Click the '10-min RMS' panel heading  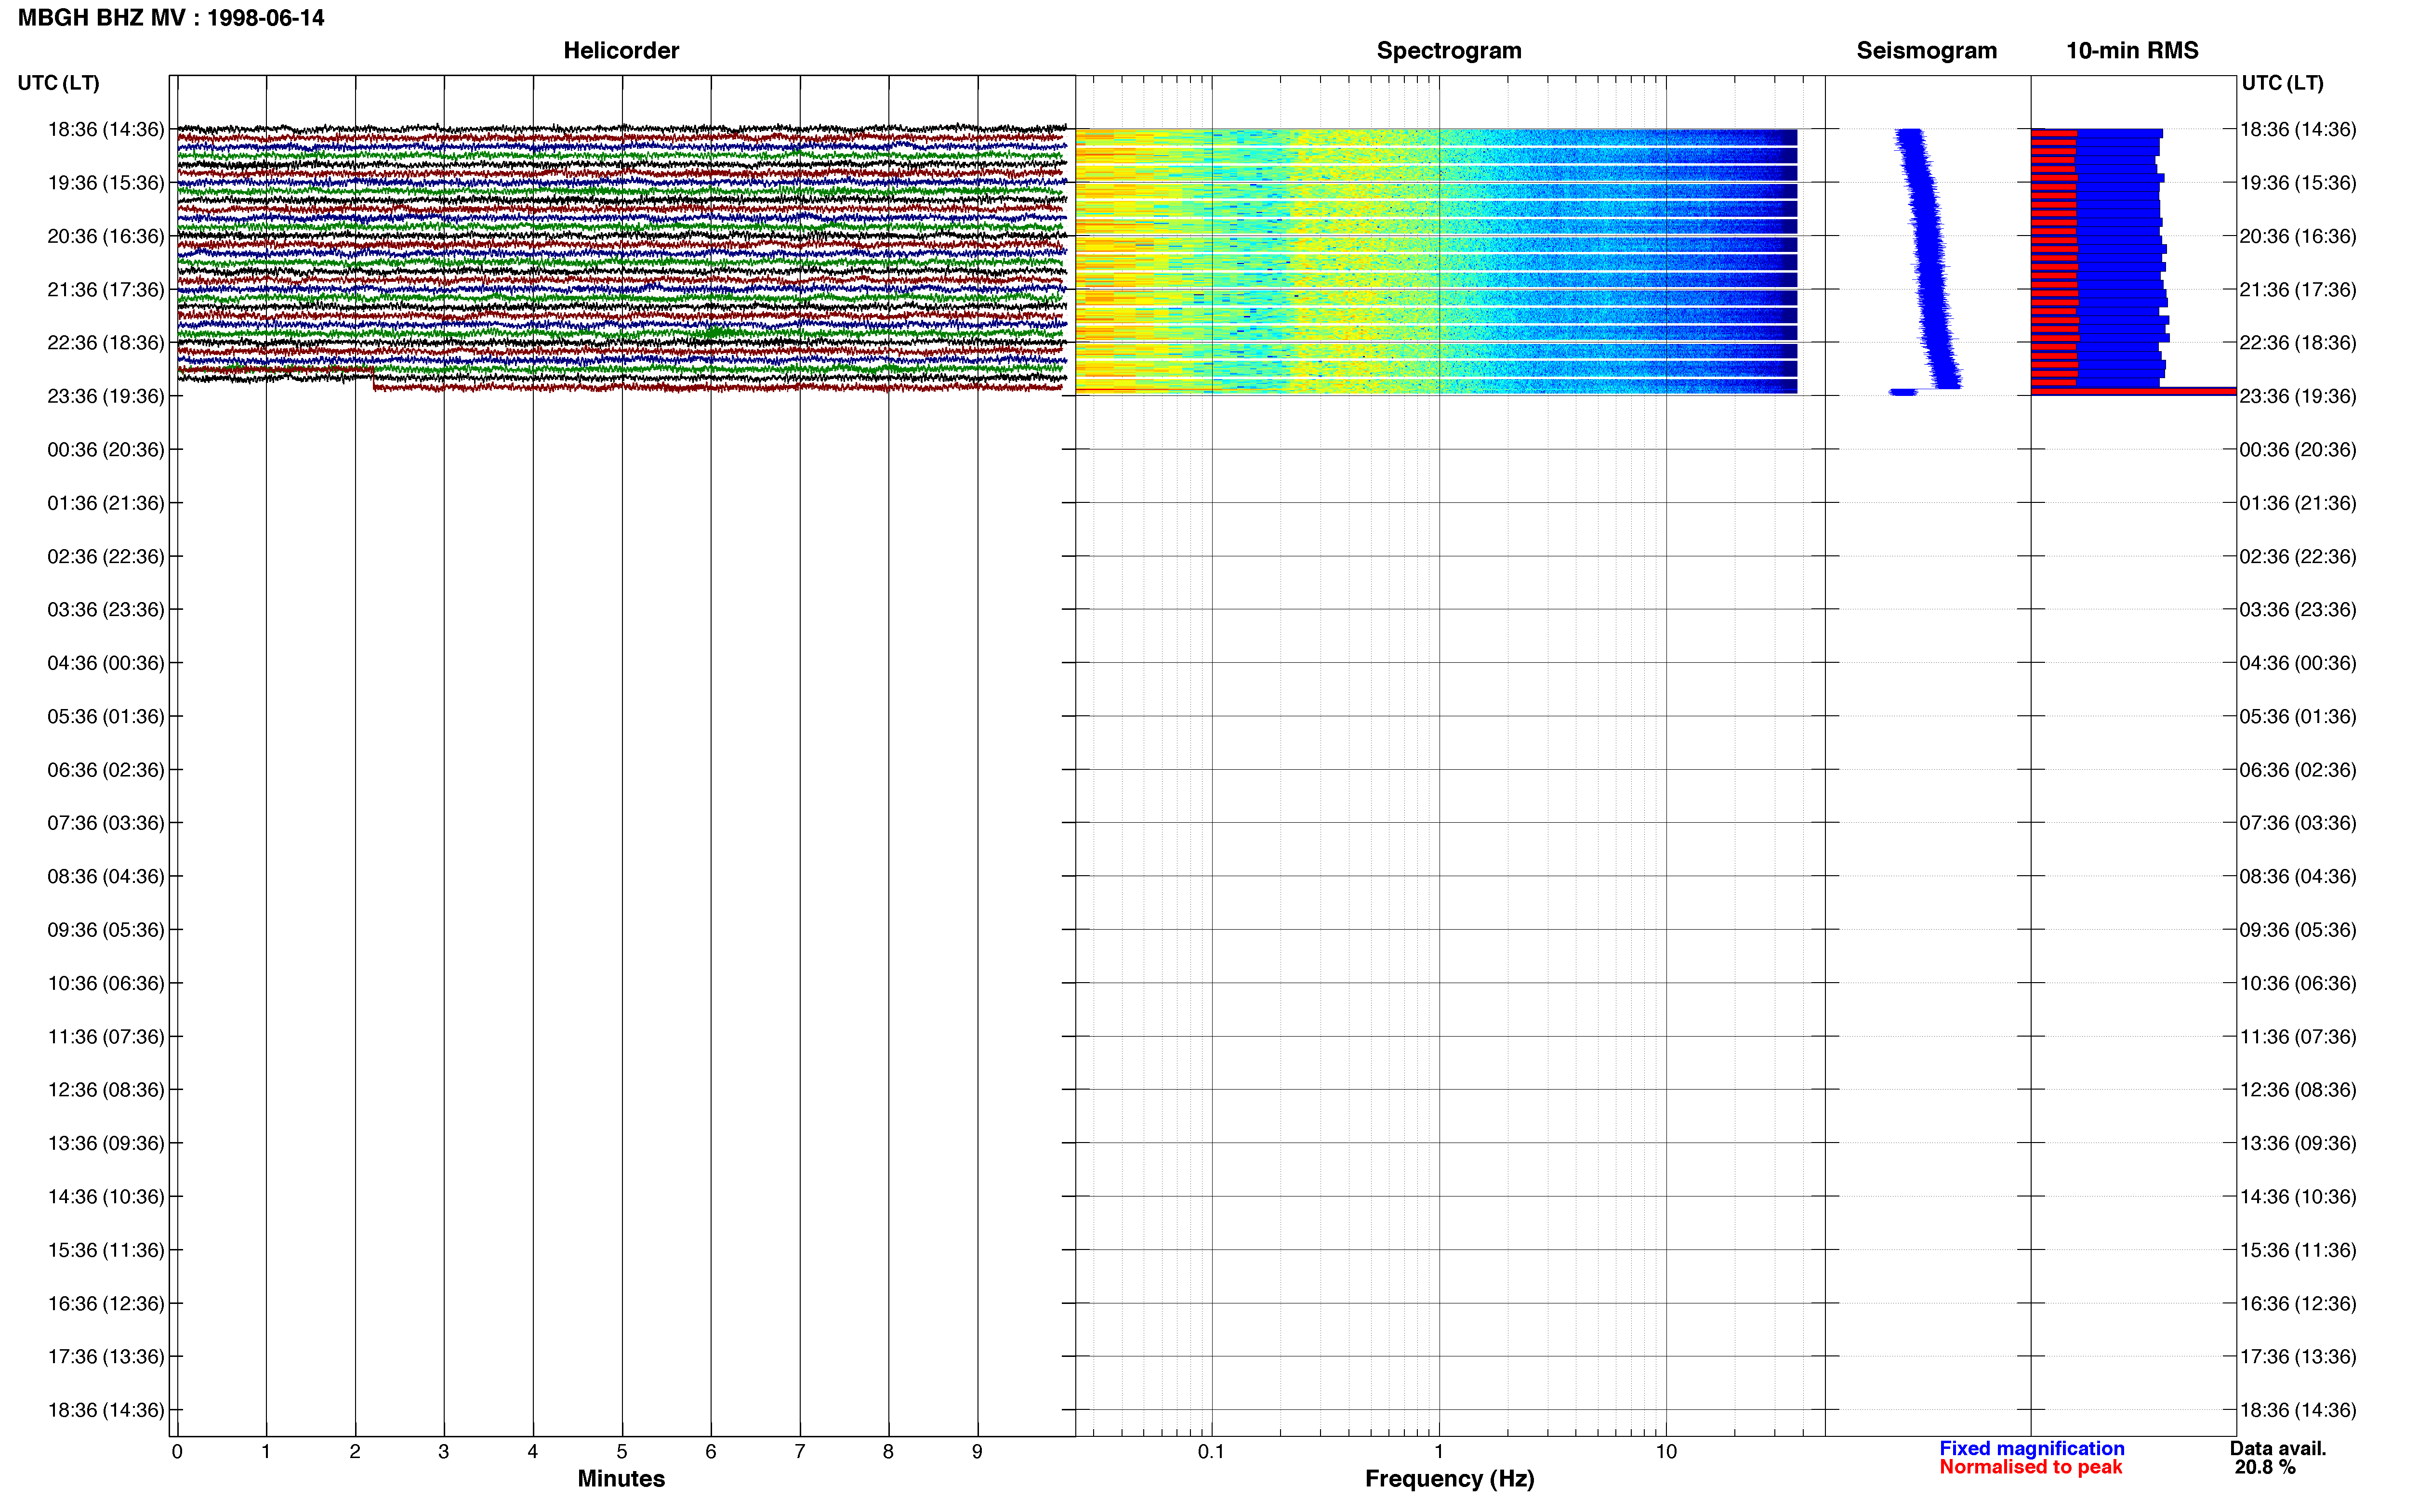[x=2132, y=50]
